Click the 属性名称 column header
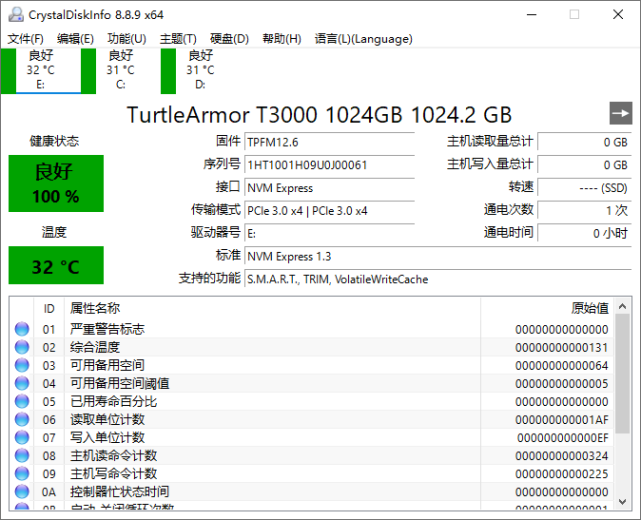This screenshot has height=520, width=641. (272, 308)
